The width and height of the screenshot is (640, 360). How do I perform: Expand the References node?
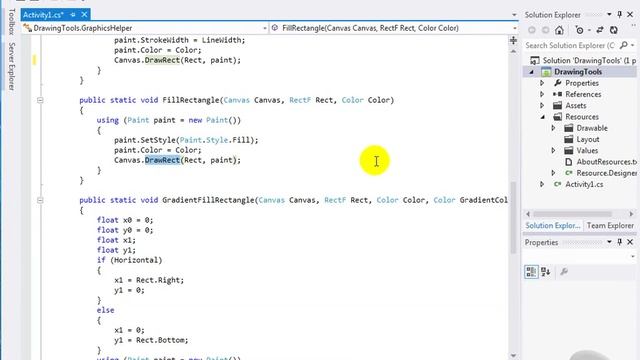point(542,94)
